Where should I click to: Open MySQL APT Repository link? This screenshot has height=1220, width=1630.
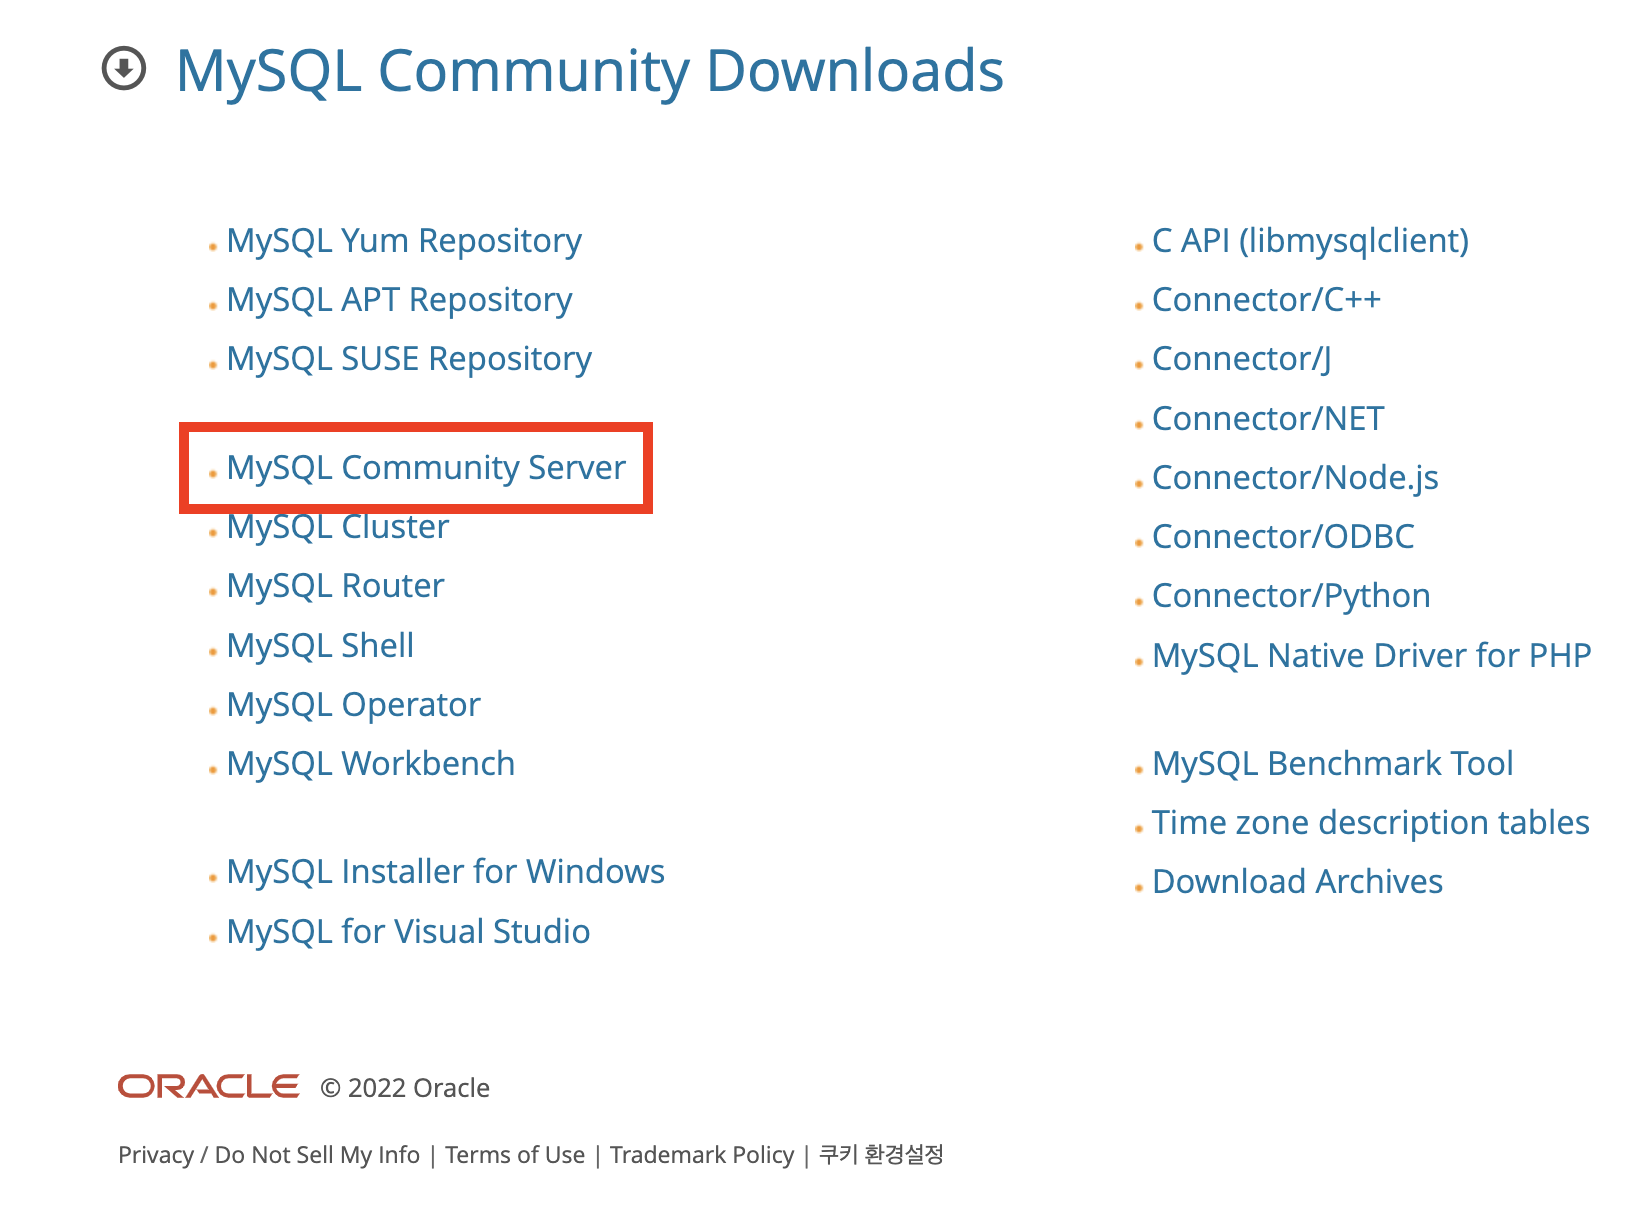pos(399,300)
